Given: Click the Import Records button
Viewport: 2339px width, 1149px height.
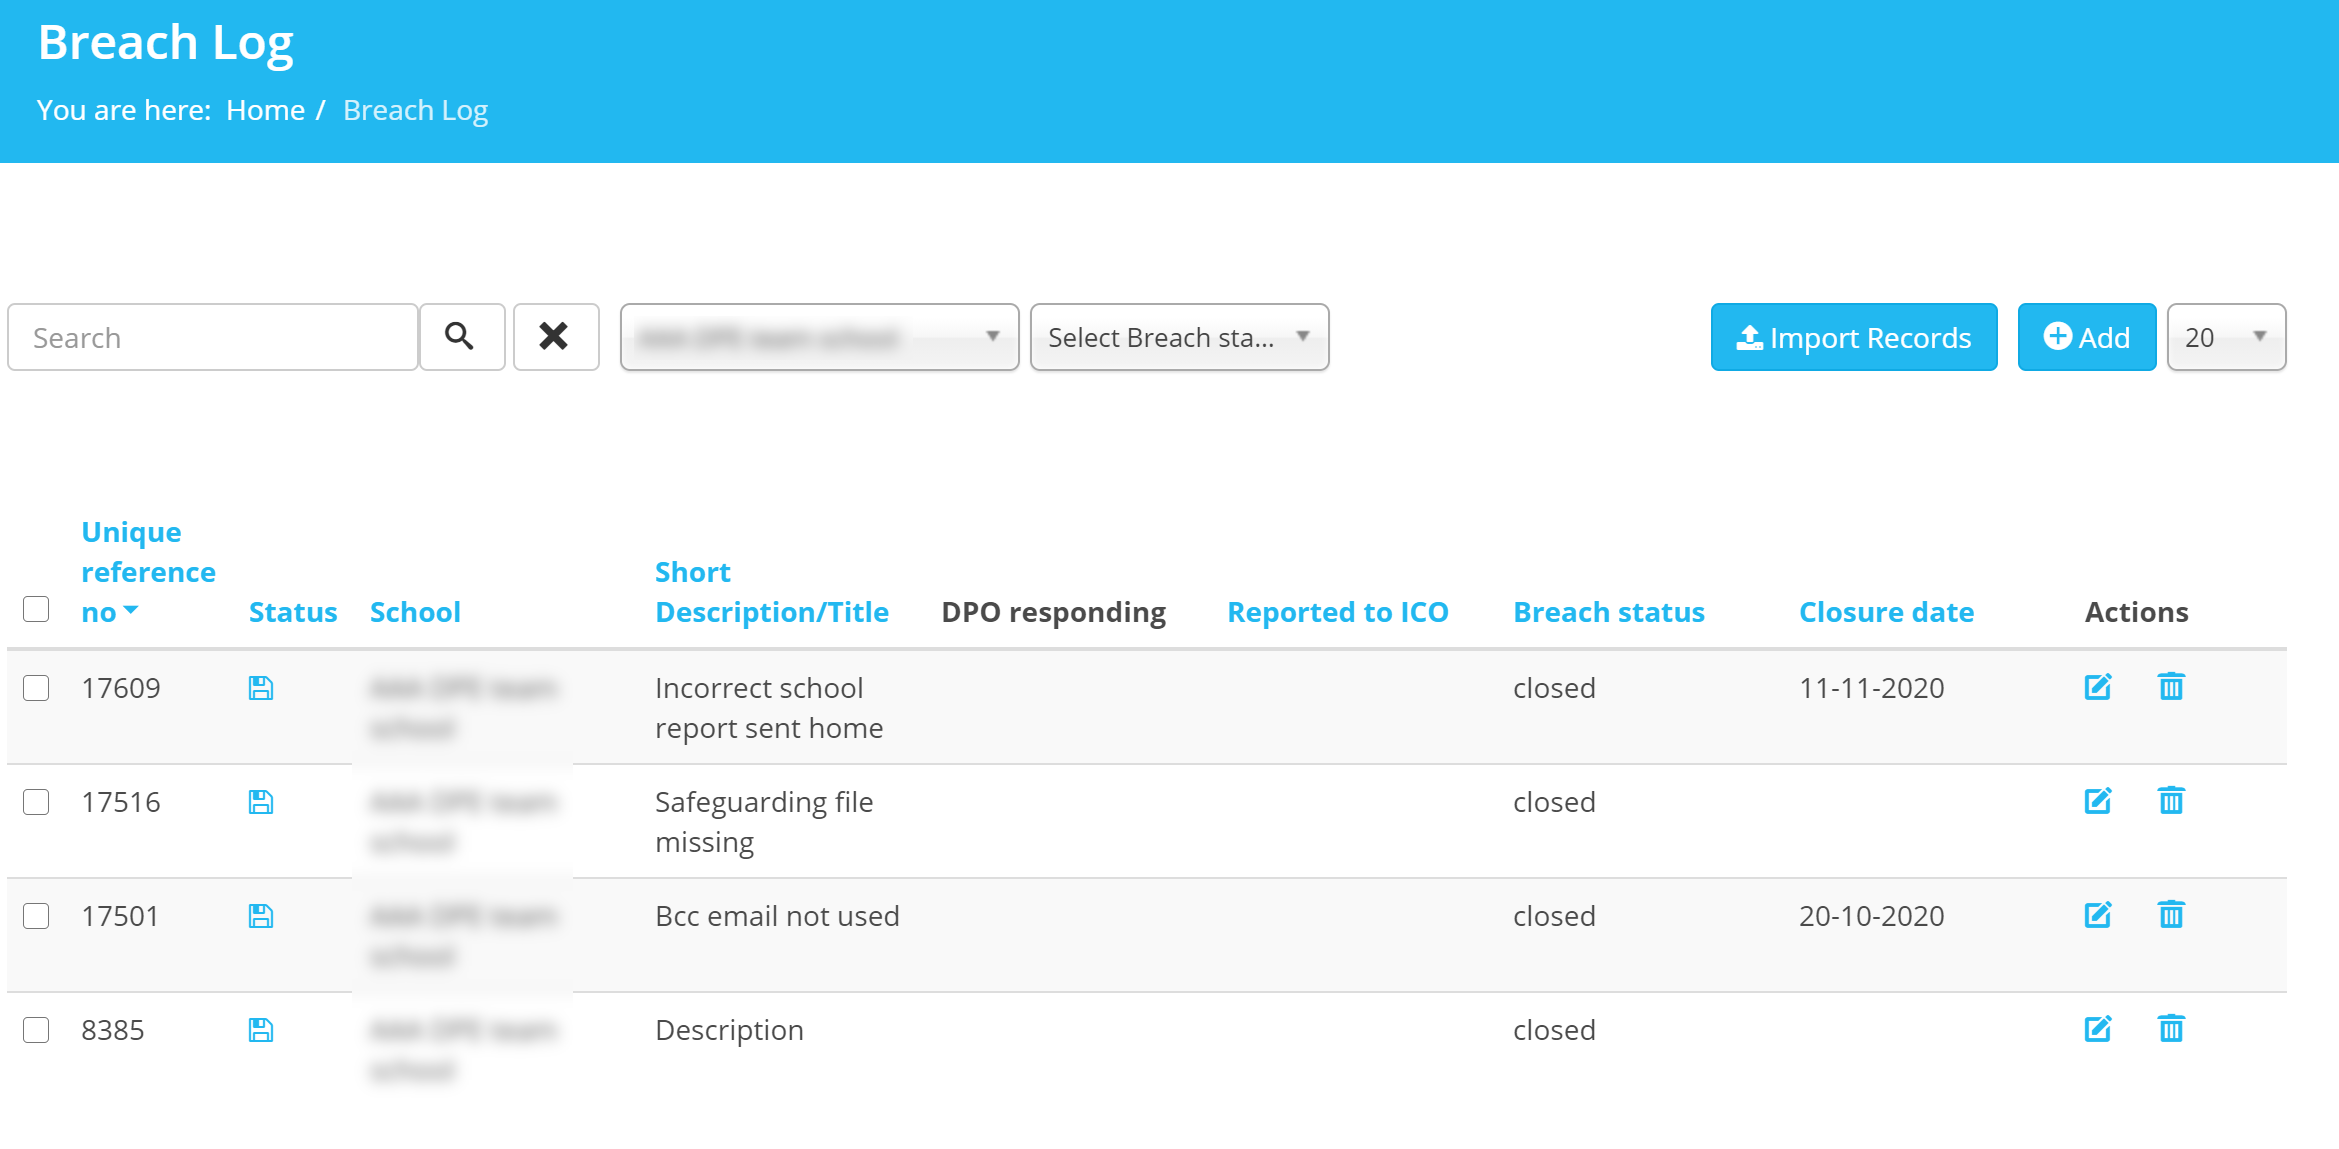Looking at the screenshot, I should click(1854, 337).
